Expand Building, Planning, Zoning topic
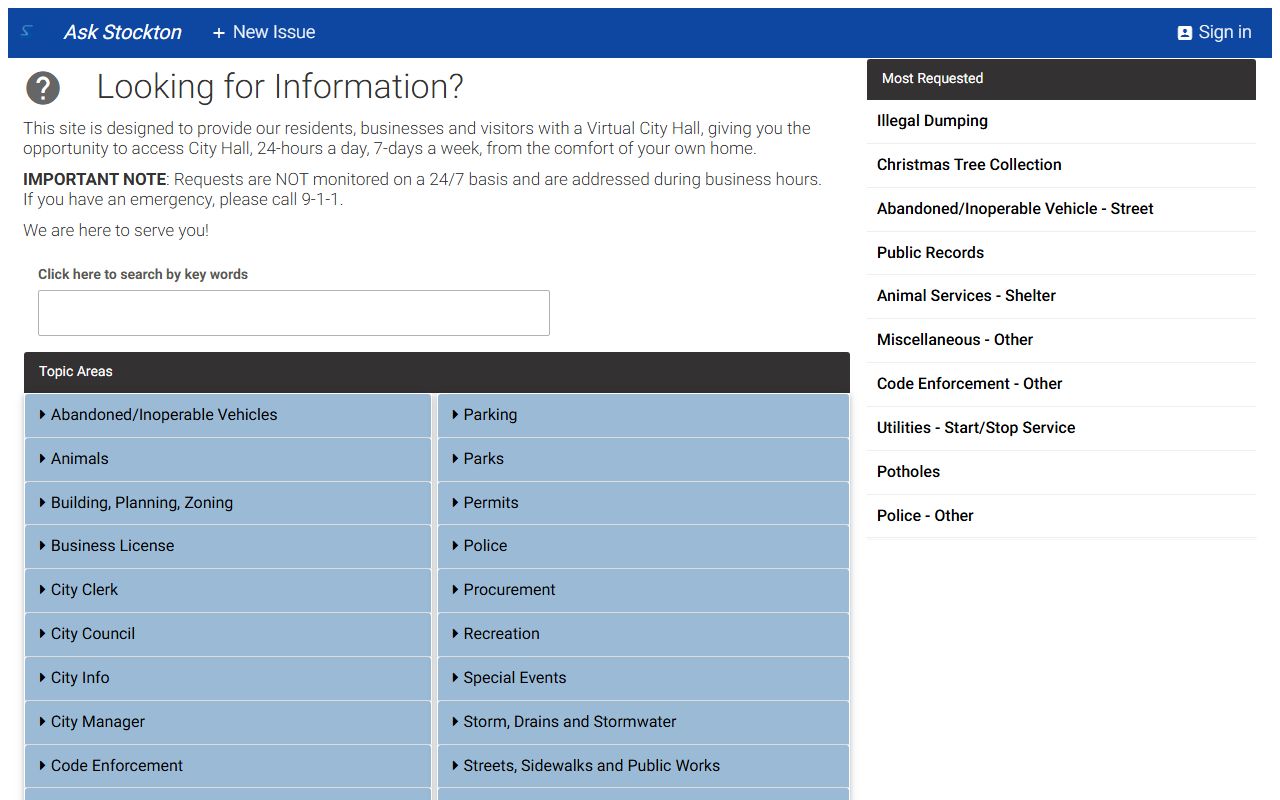Screen dimensions: 1280x800 coord(228,503)
